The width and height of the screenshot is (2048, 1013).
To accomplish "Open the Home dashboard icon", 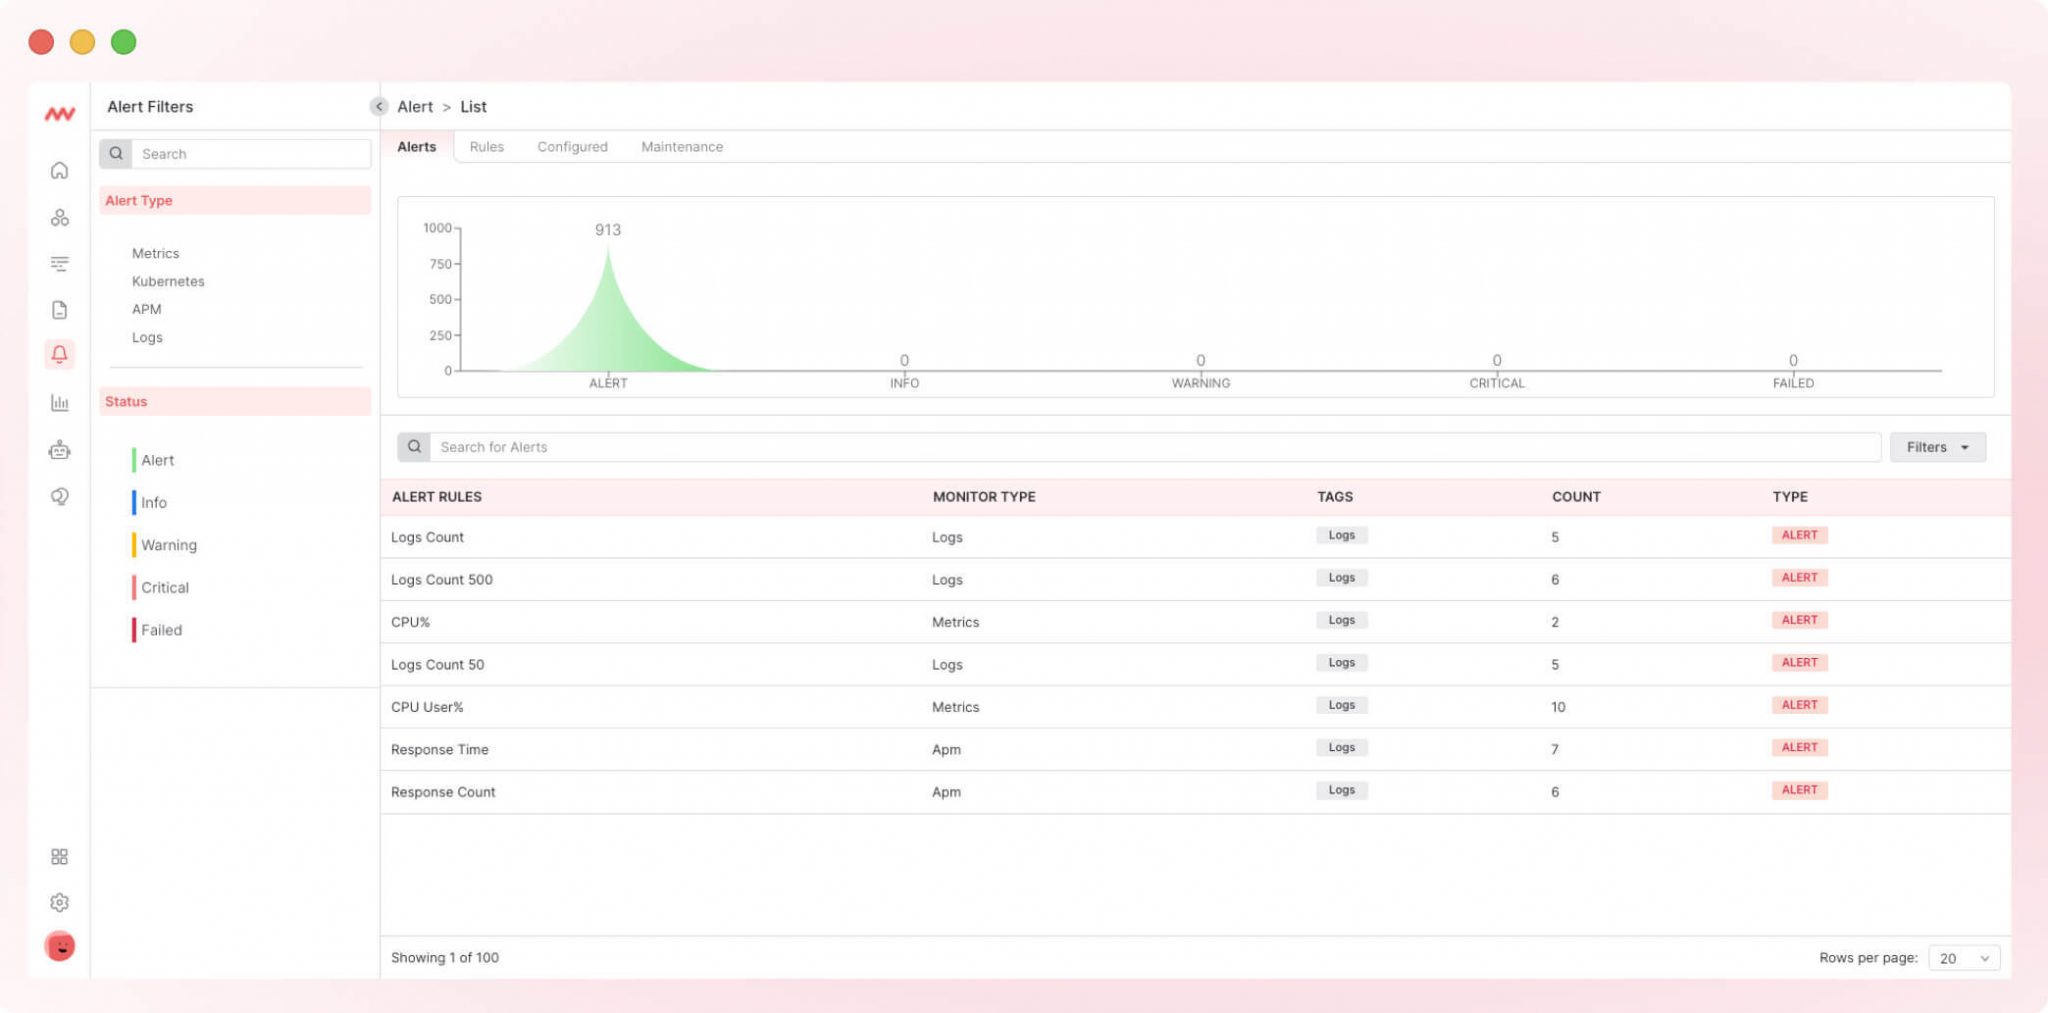I will click(x=60, y=170).
